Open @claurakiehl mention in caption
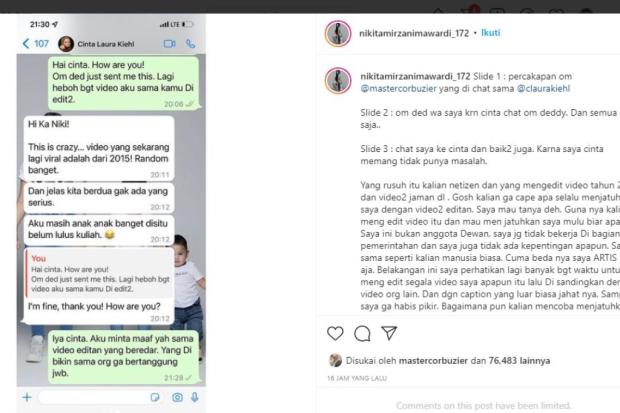The image size is (620, 413). point(543,89)
